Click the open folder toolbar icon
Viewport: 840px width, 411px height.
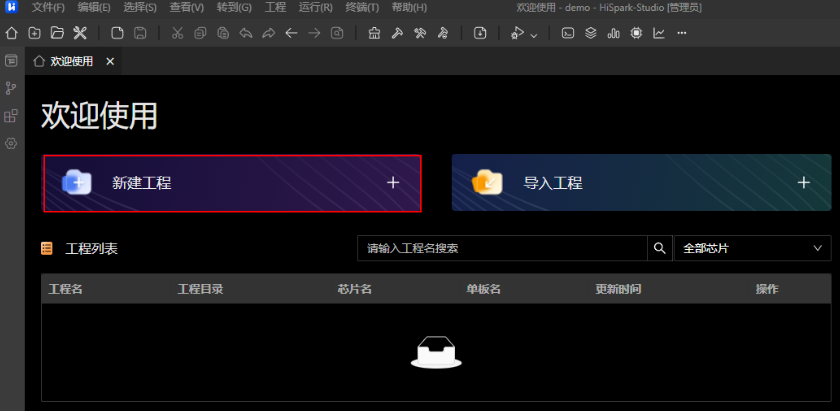pyautogui.click(x=57, y=33)
